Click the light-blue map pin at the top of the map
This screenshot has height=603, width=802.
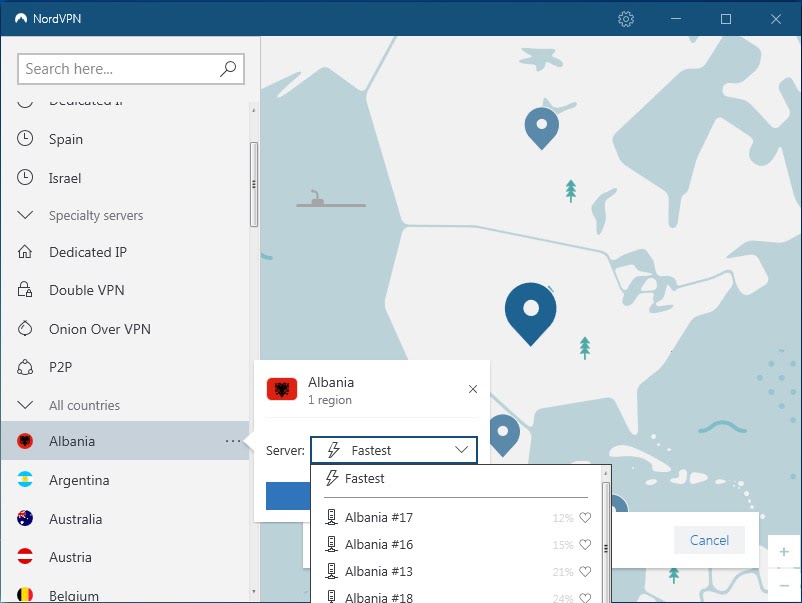pos(542,127)
